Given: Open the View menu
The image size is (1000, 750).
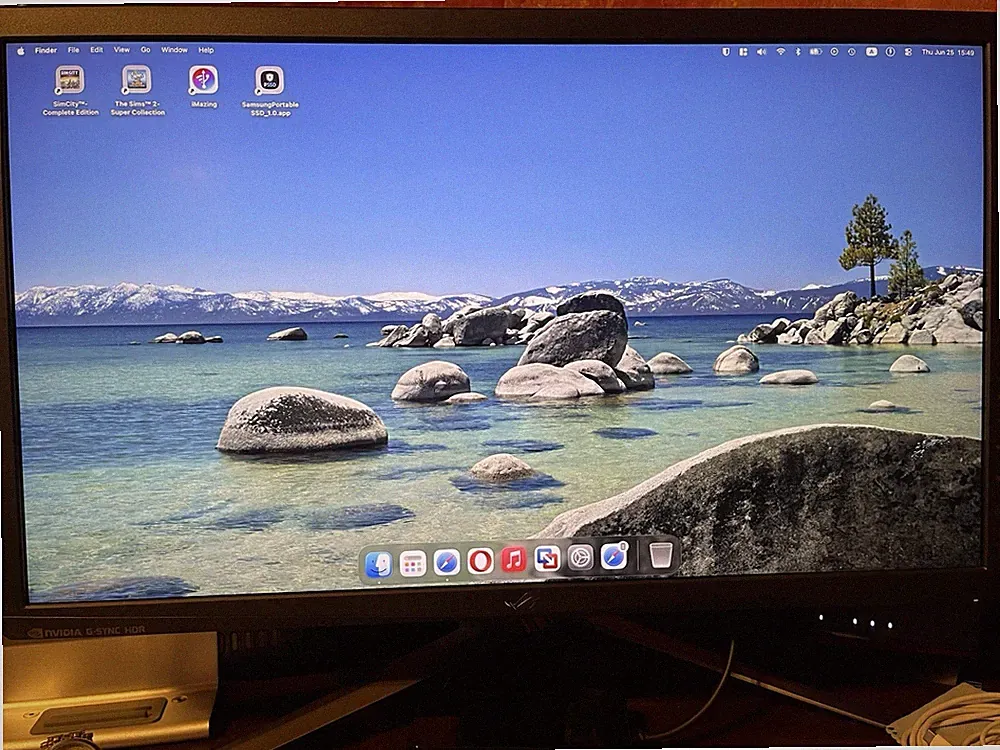Looking at the screenshot, I should [121, 50].
